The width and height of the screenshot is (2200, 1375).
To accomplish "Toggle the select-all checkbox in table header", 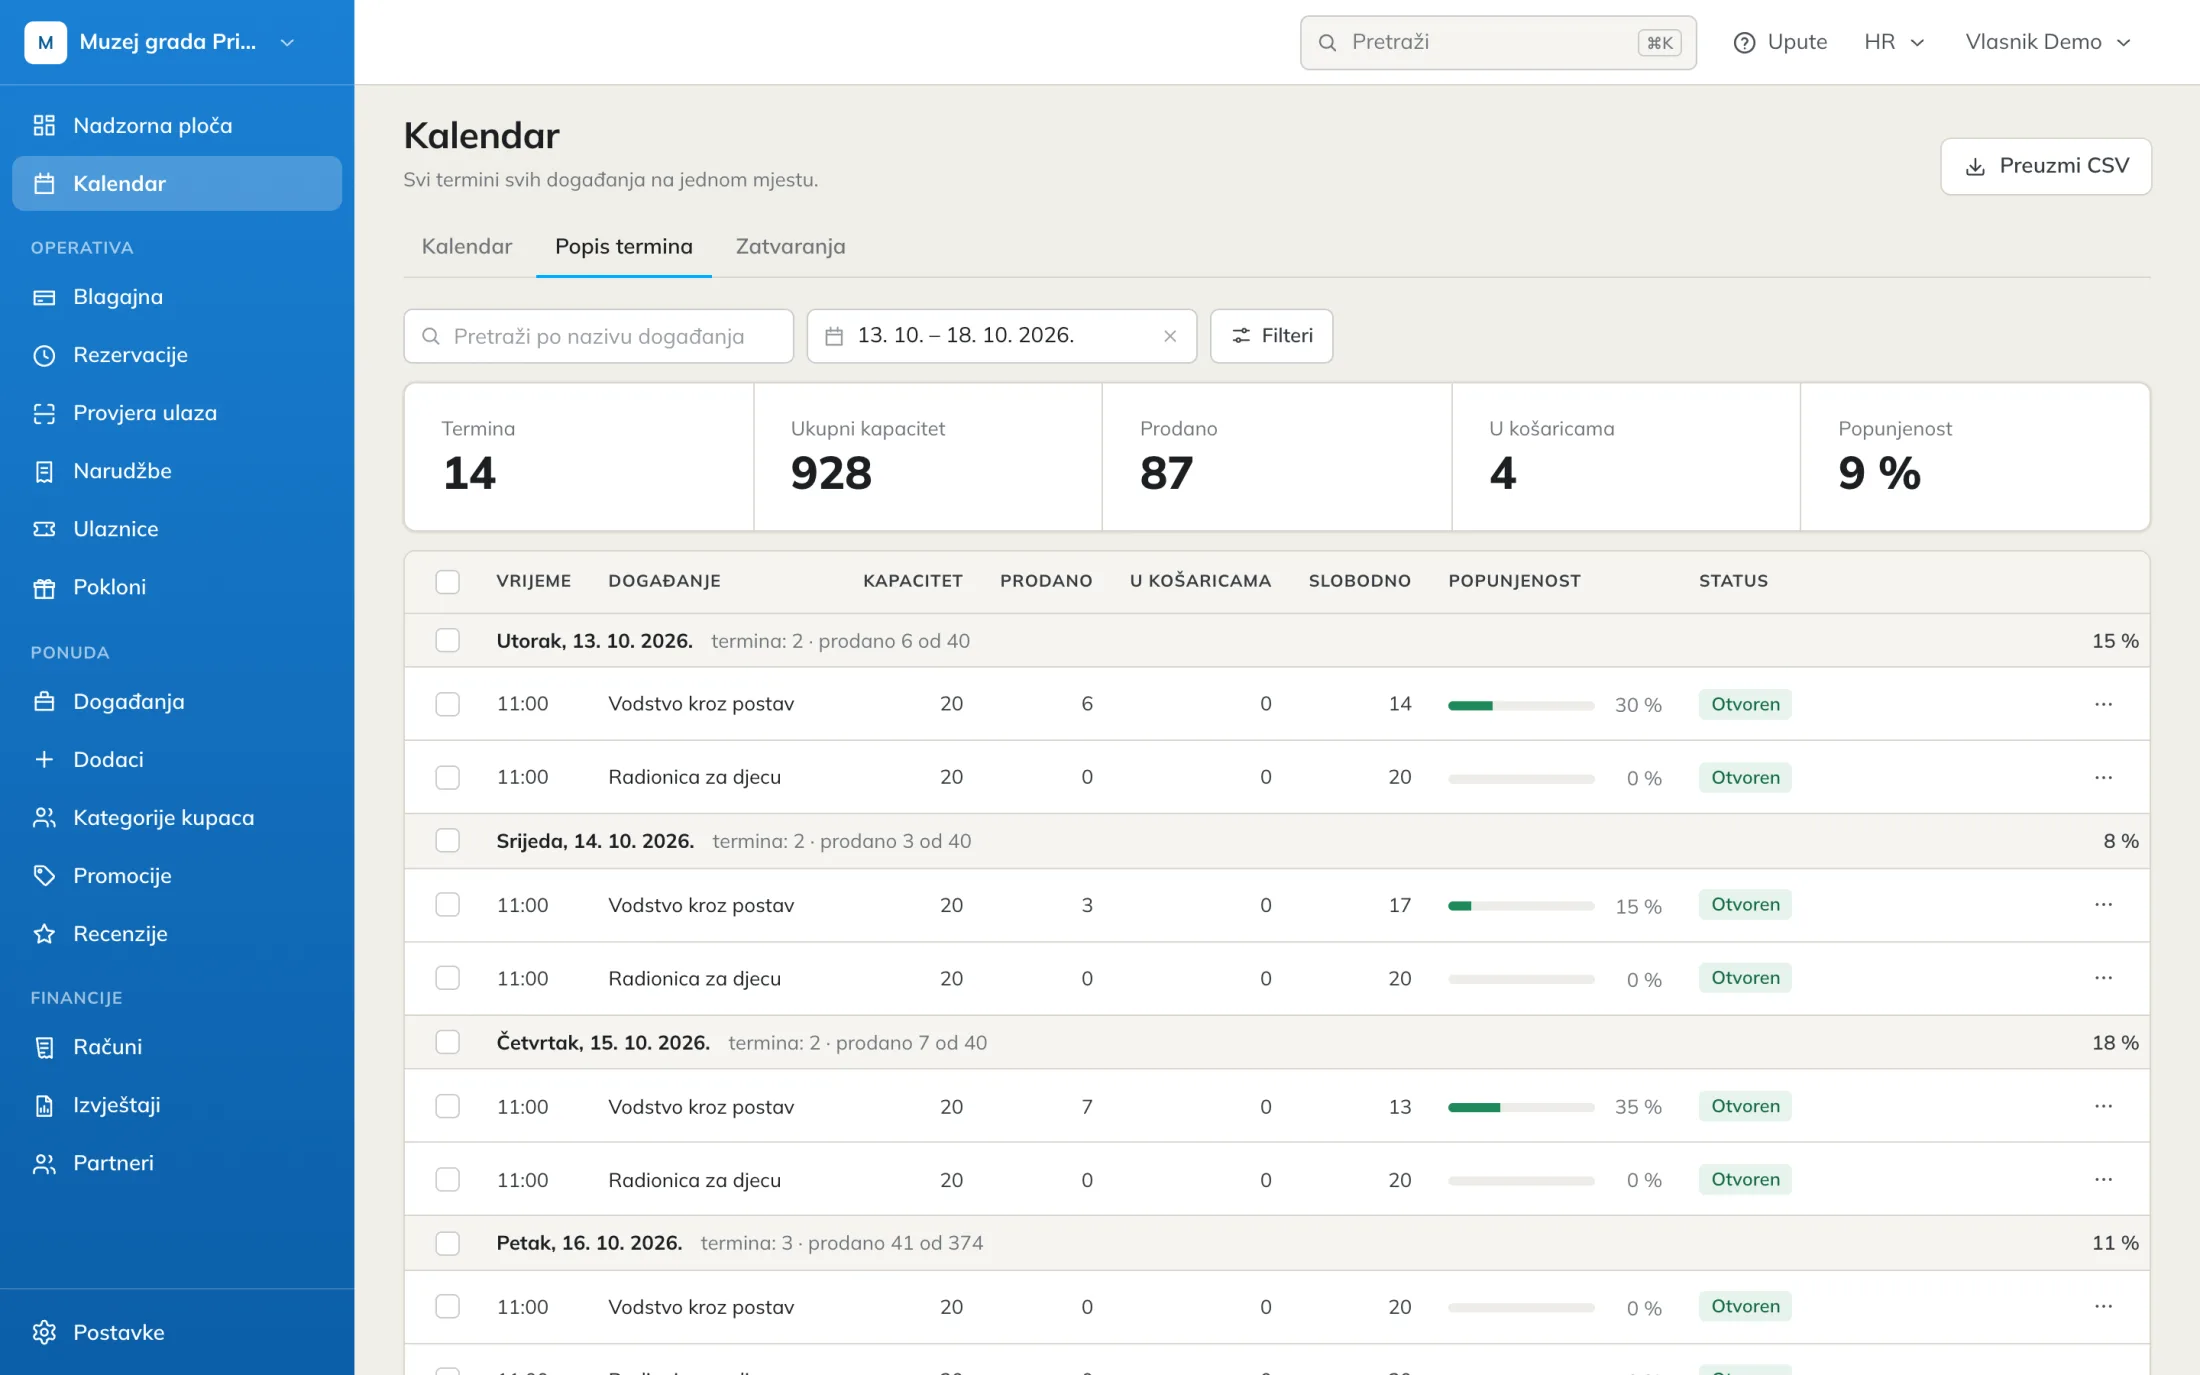I will pyautogui.click(x=447, y=581).
